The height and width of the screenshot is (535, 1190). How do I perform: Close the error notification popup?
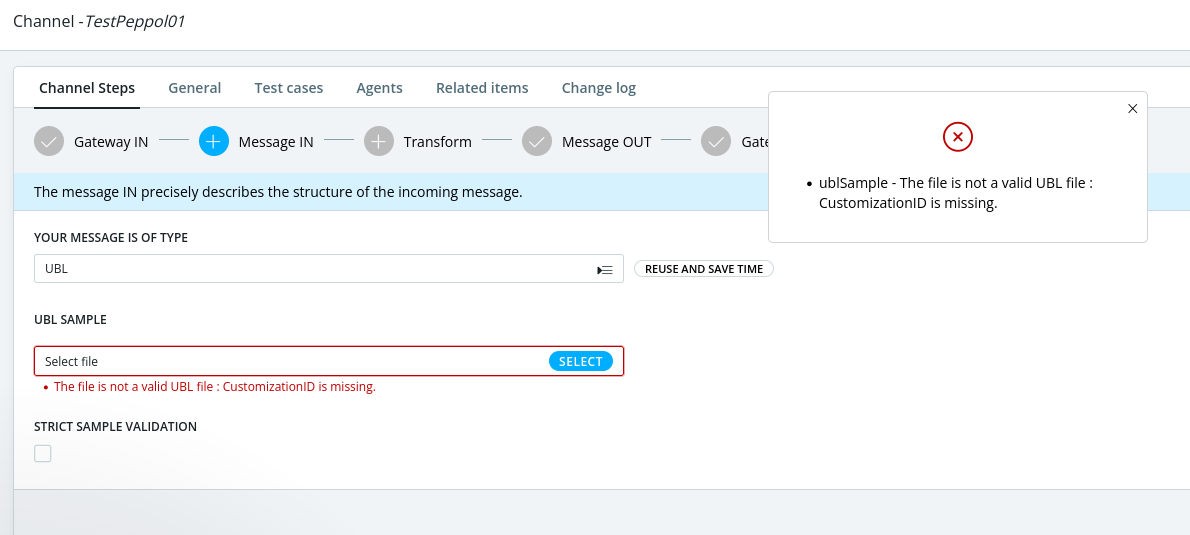(1132, 109)
